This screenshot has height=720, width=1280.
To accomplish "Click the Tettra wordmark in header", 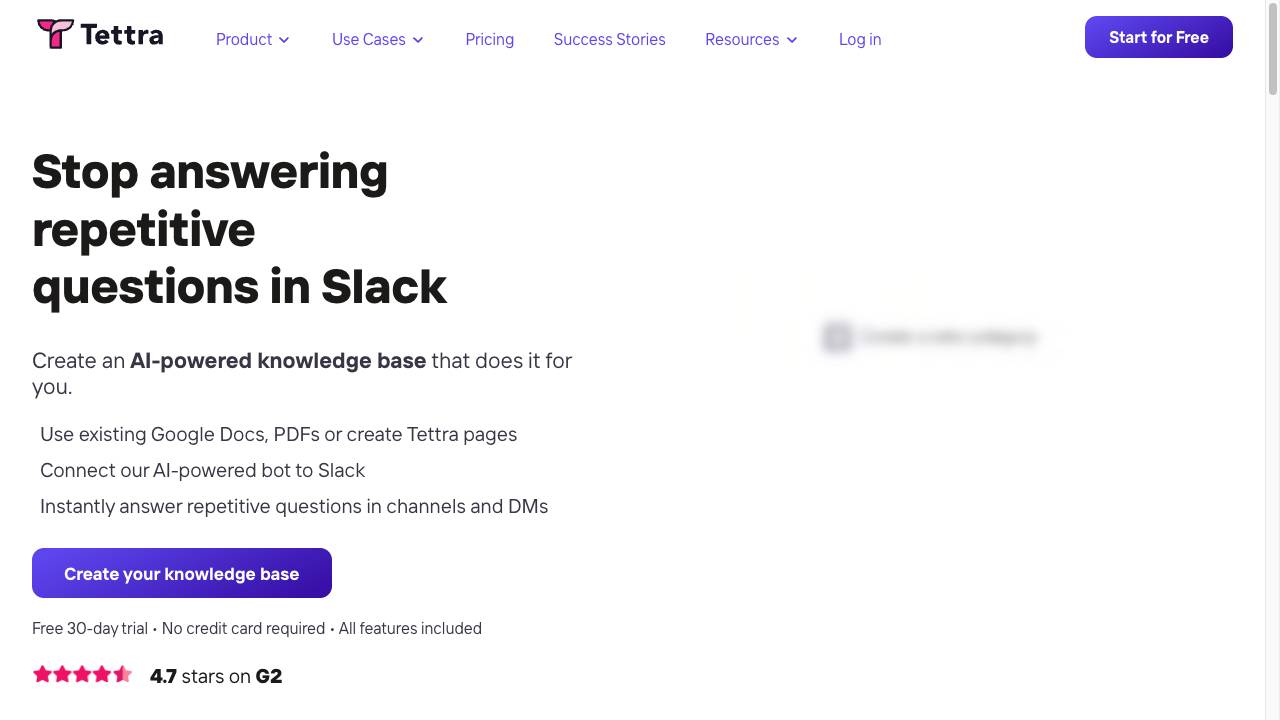I will tap(121, 35).
